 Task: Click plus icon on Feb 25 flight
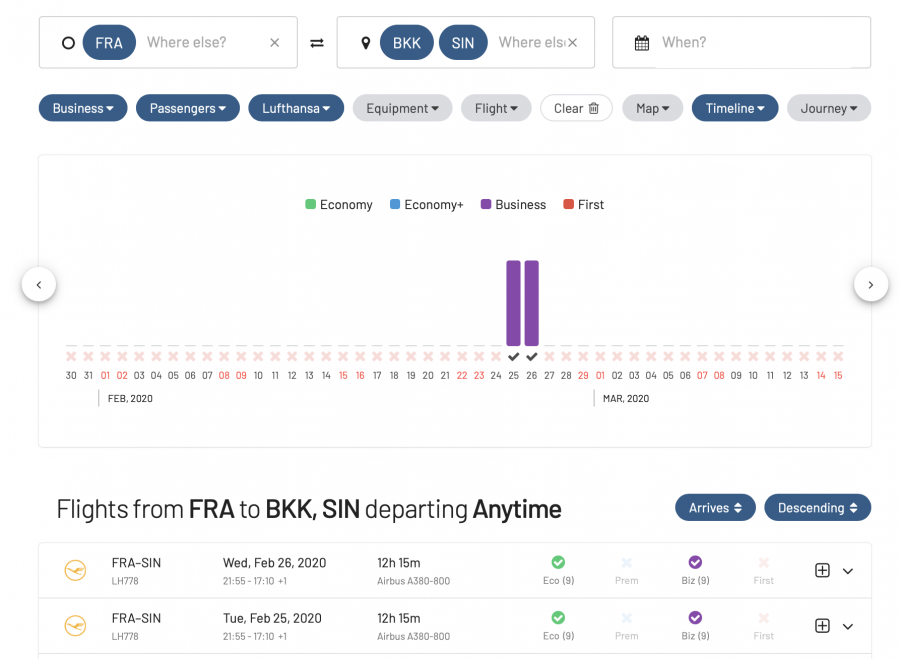(x=822, y=626)
